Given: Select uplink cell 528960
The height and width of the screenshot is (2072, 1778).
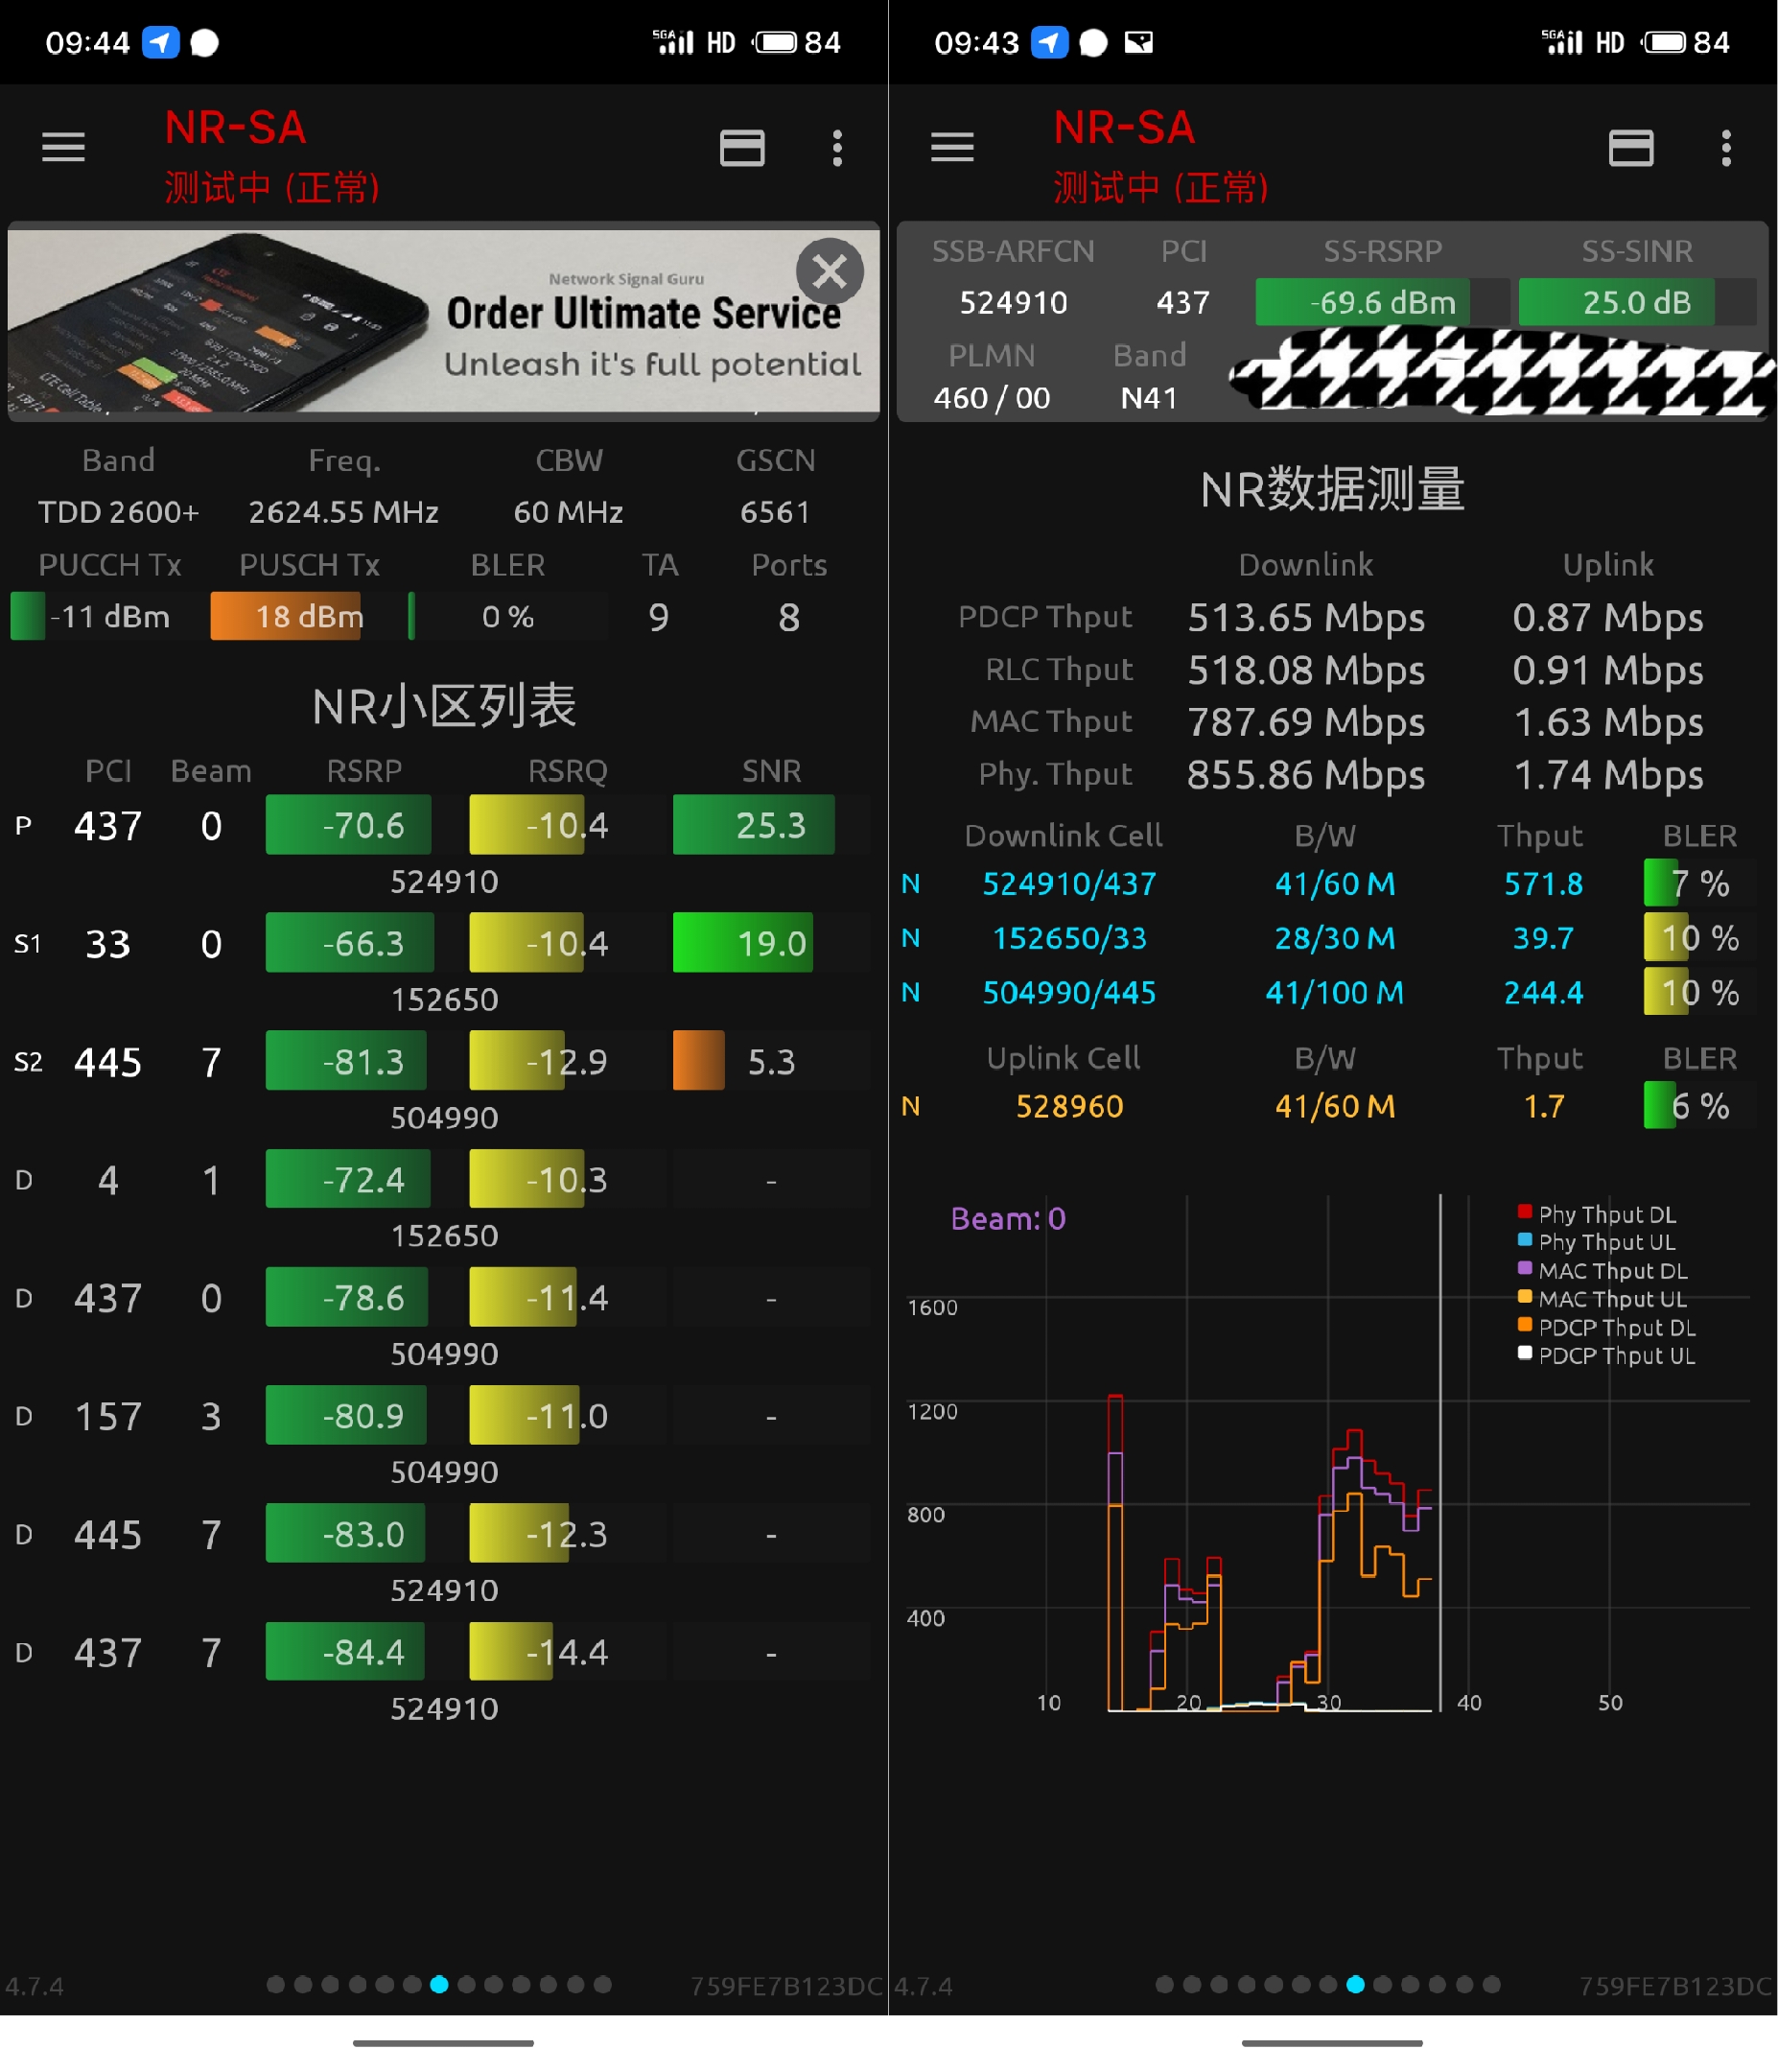Looking at the screenshot, I should tap(1069, 1106).
